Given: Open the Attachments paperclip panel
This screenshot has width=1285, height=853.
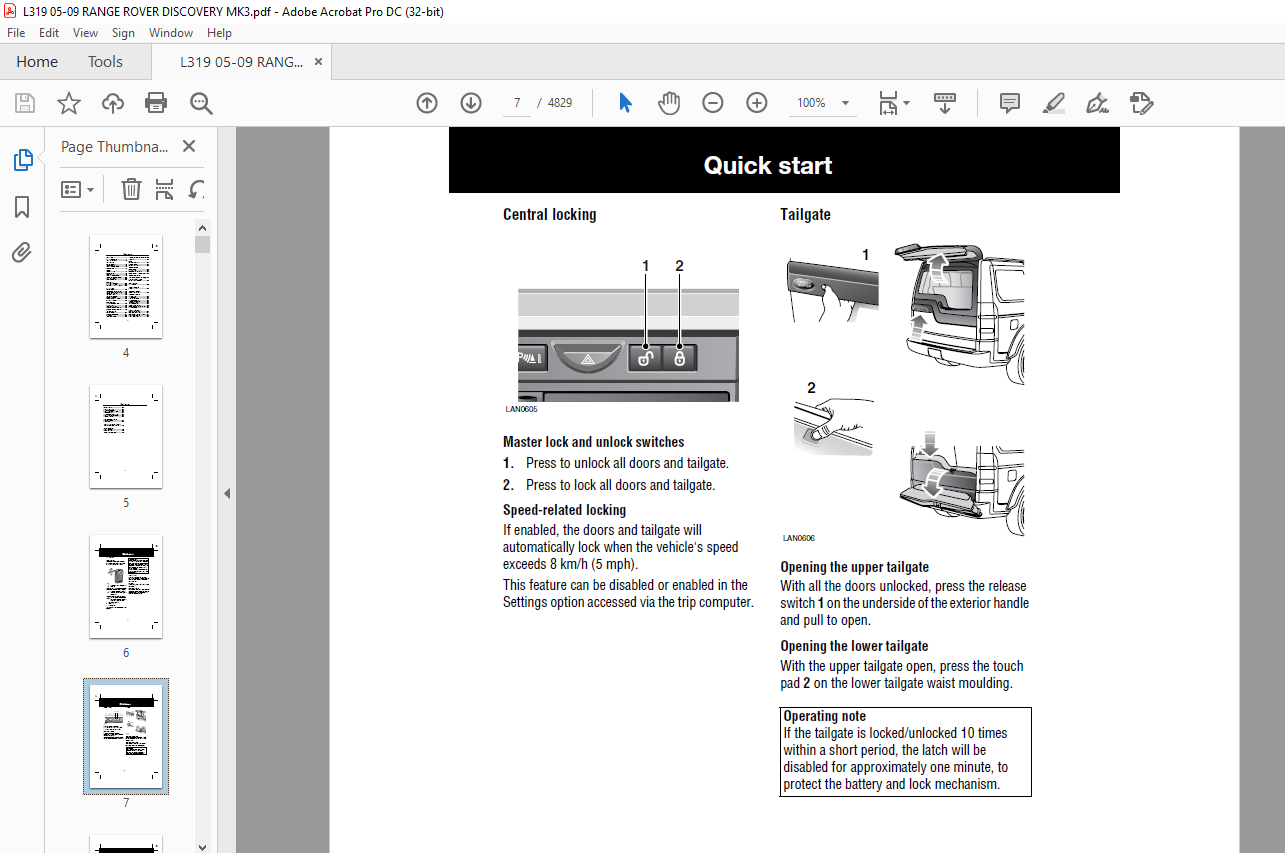Looking at the screenshot, I should tap(22, 252).
